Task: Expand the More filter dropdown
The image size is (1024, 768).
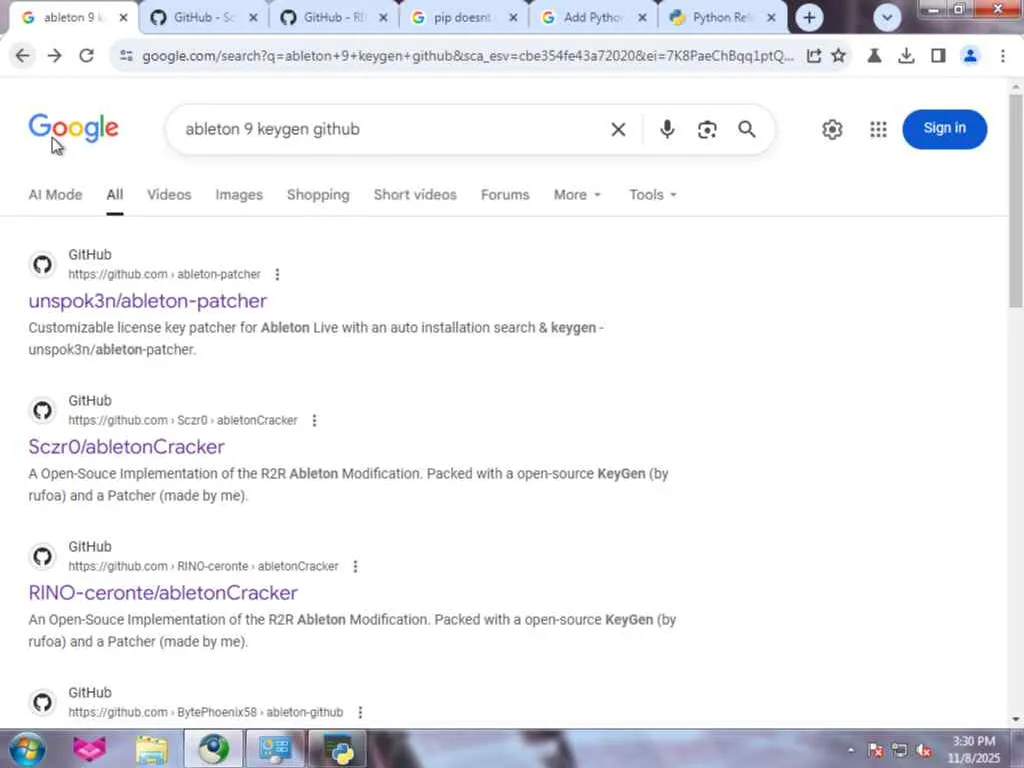Action: point(577,195)
